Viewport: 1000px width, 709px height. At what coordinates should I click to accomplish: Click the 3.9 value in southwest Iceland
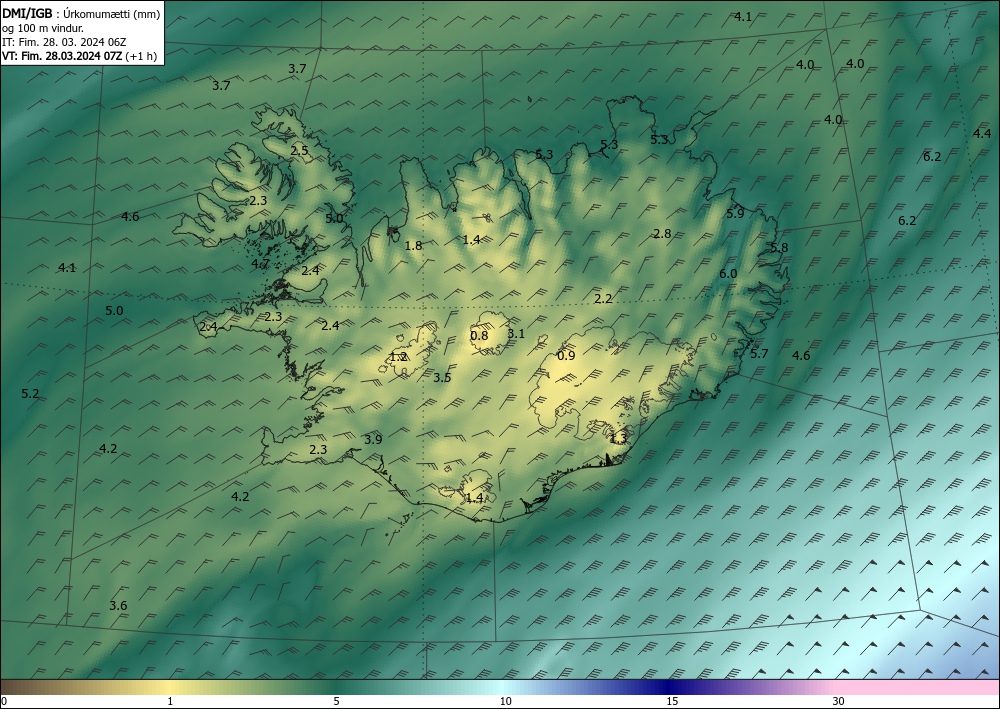pyautogui.click(x=373, y=439)
